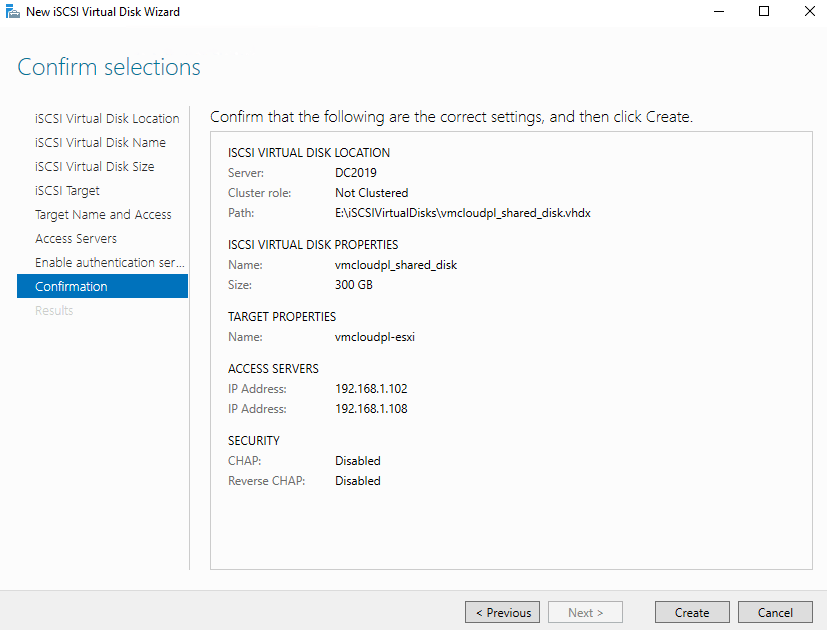Minimize the wizard window
The image size is (827, 630).
(718, 12)
